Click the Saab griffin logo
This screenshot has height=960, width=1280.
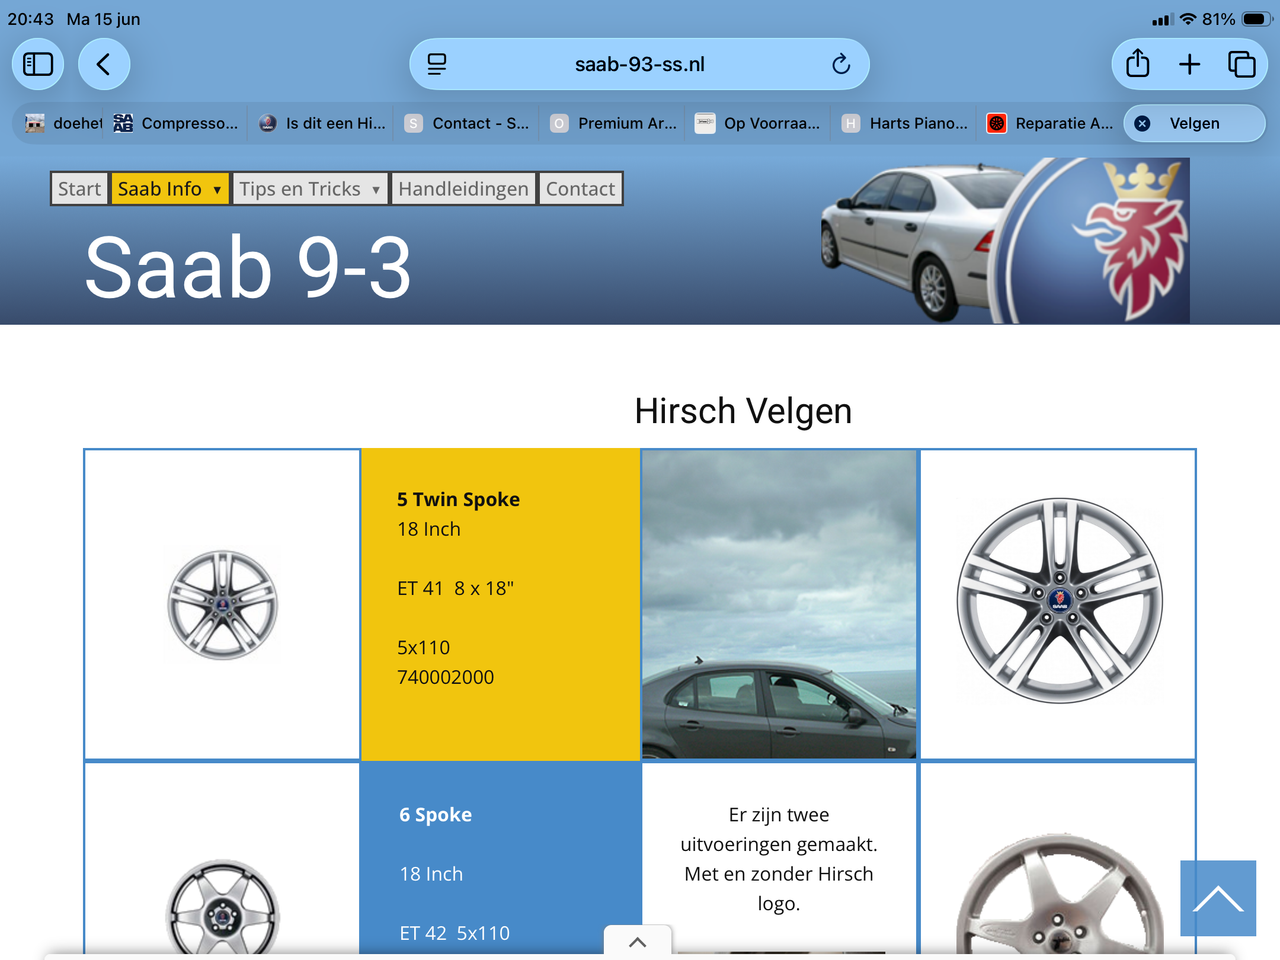coord(1132,240)
